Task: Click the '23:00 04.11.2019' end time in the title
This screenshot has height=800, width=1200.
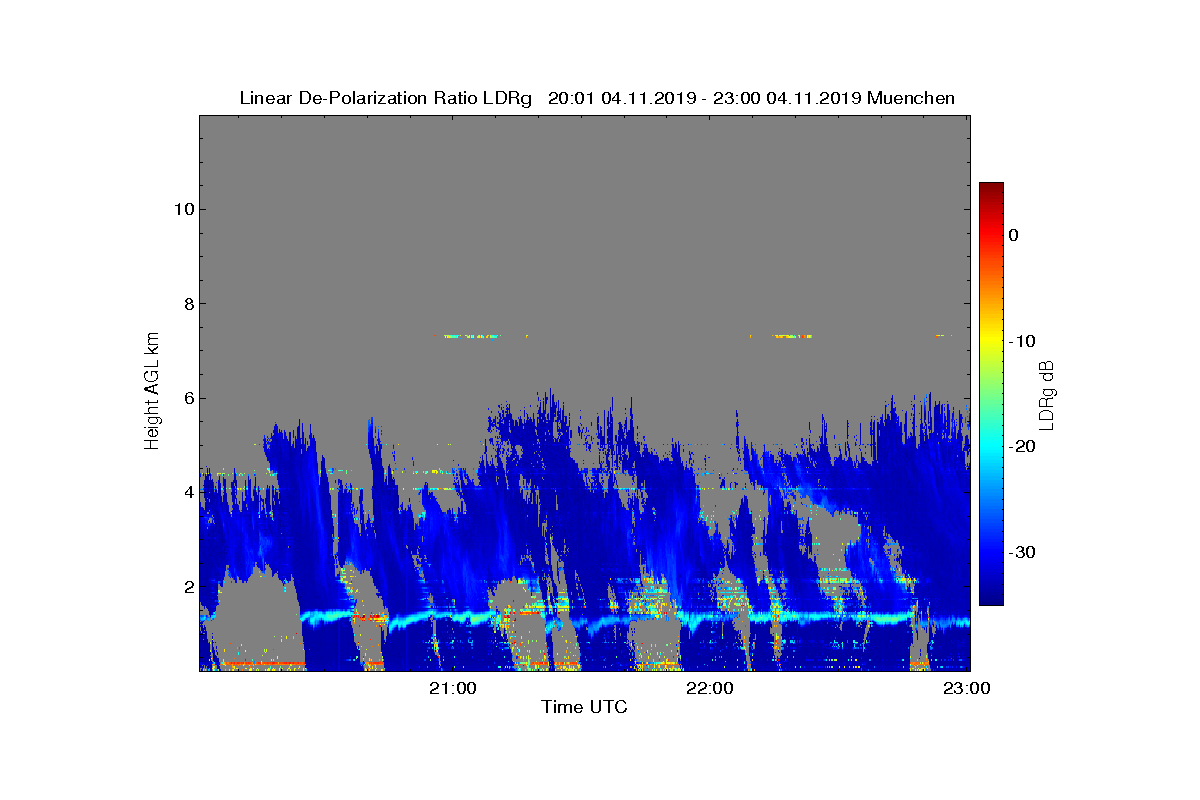Action: pos(787,98)
